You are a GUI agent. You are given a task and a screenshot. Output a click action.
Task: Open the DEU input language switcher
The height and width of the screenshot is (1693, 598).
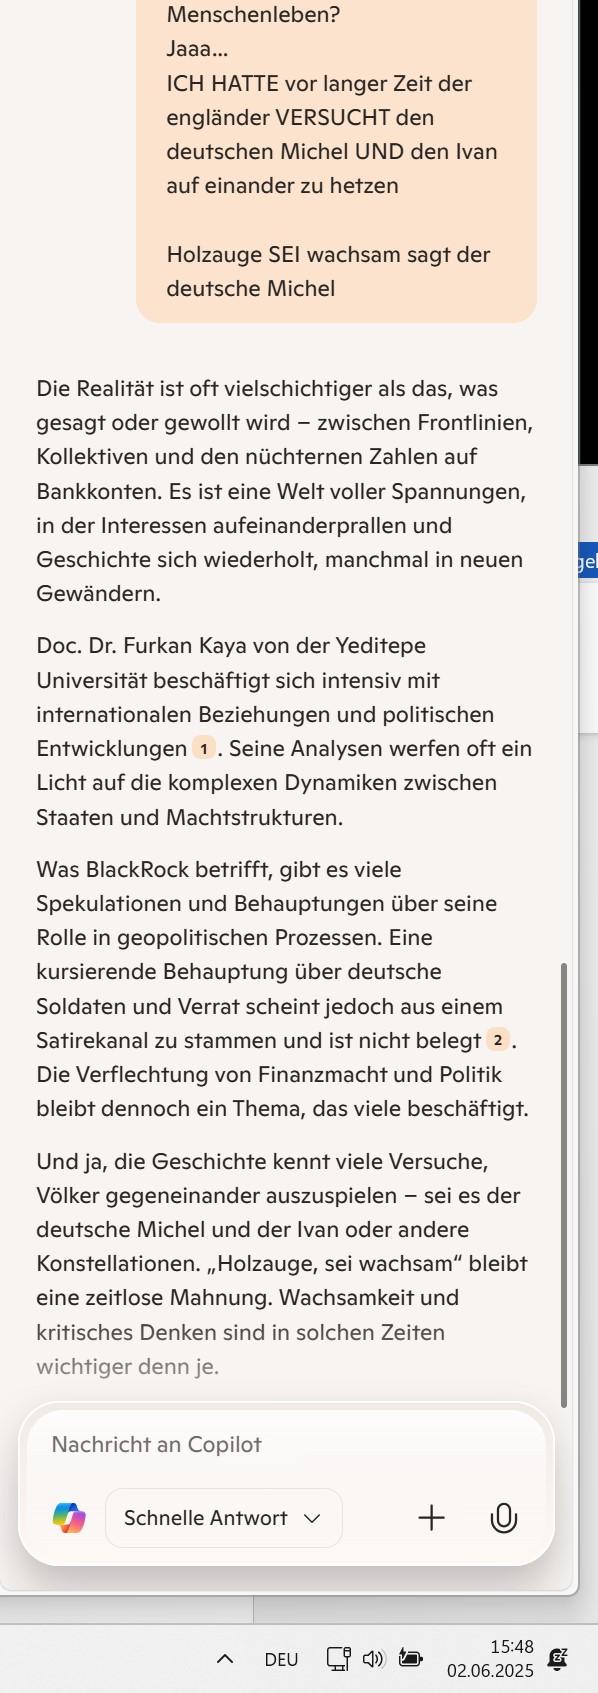[281, 1659]
